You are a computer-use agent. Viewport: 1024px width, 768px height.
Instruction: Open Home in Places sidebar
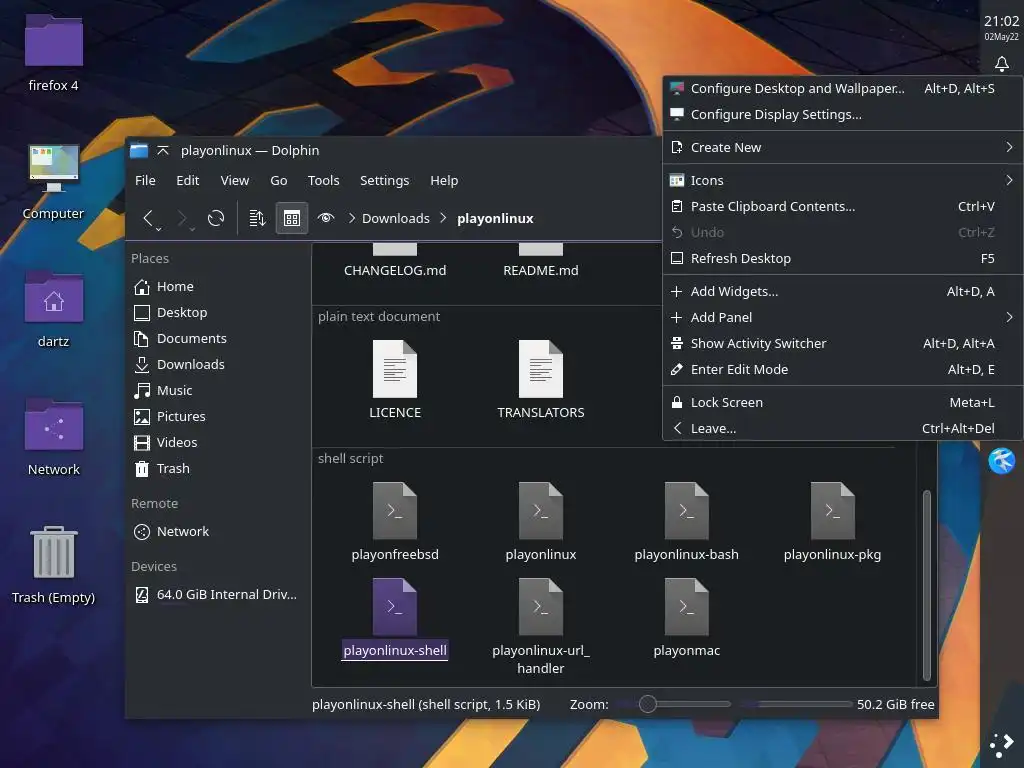click(x=218, y=286)
